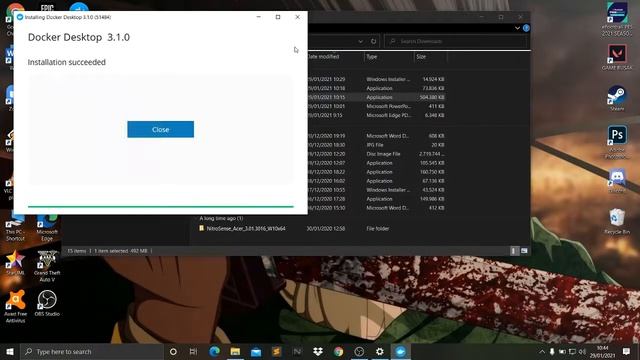The height and width of the screenshot is (360, 640).
Task: Open Settings gear from the taskbar
Action: pos(380,351)
